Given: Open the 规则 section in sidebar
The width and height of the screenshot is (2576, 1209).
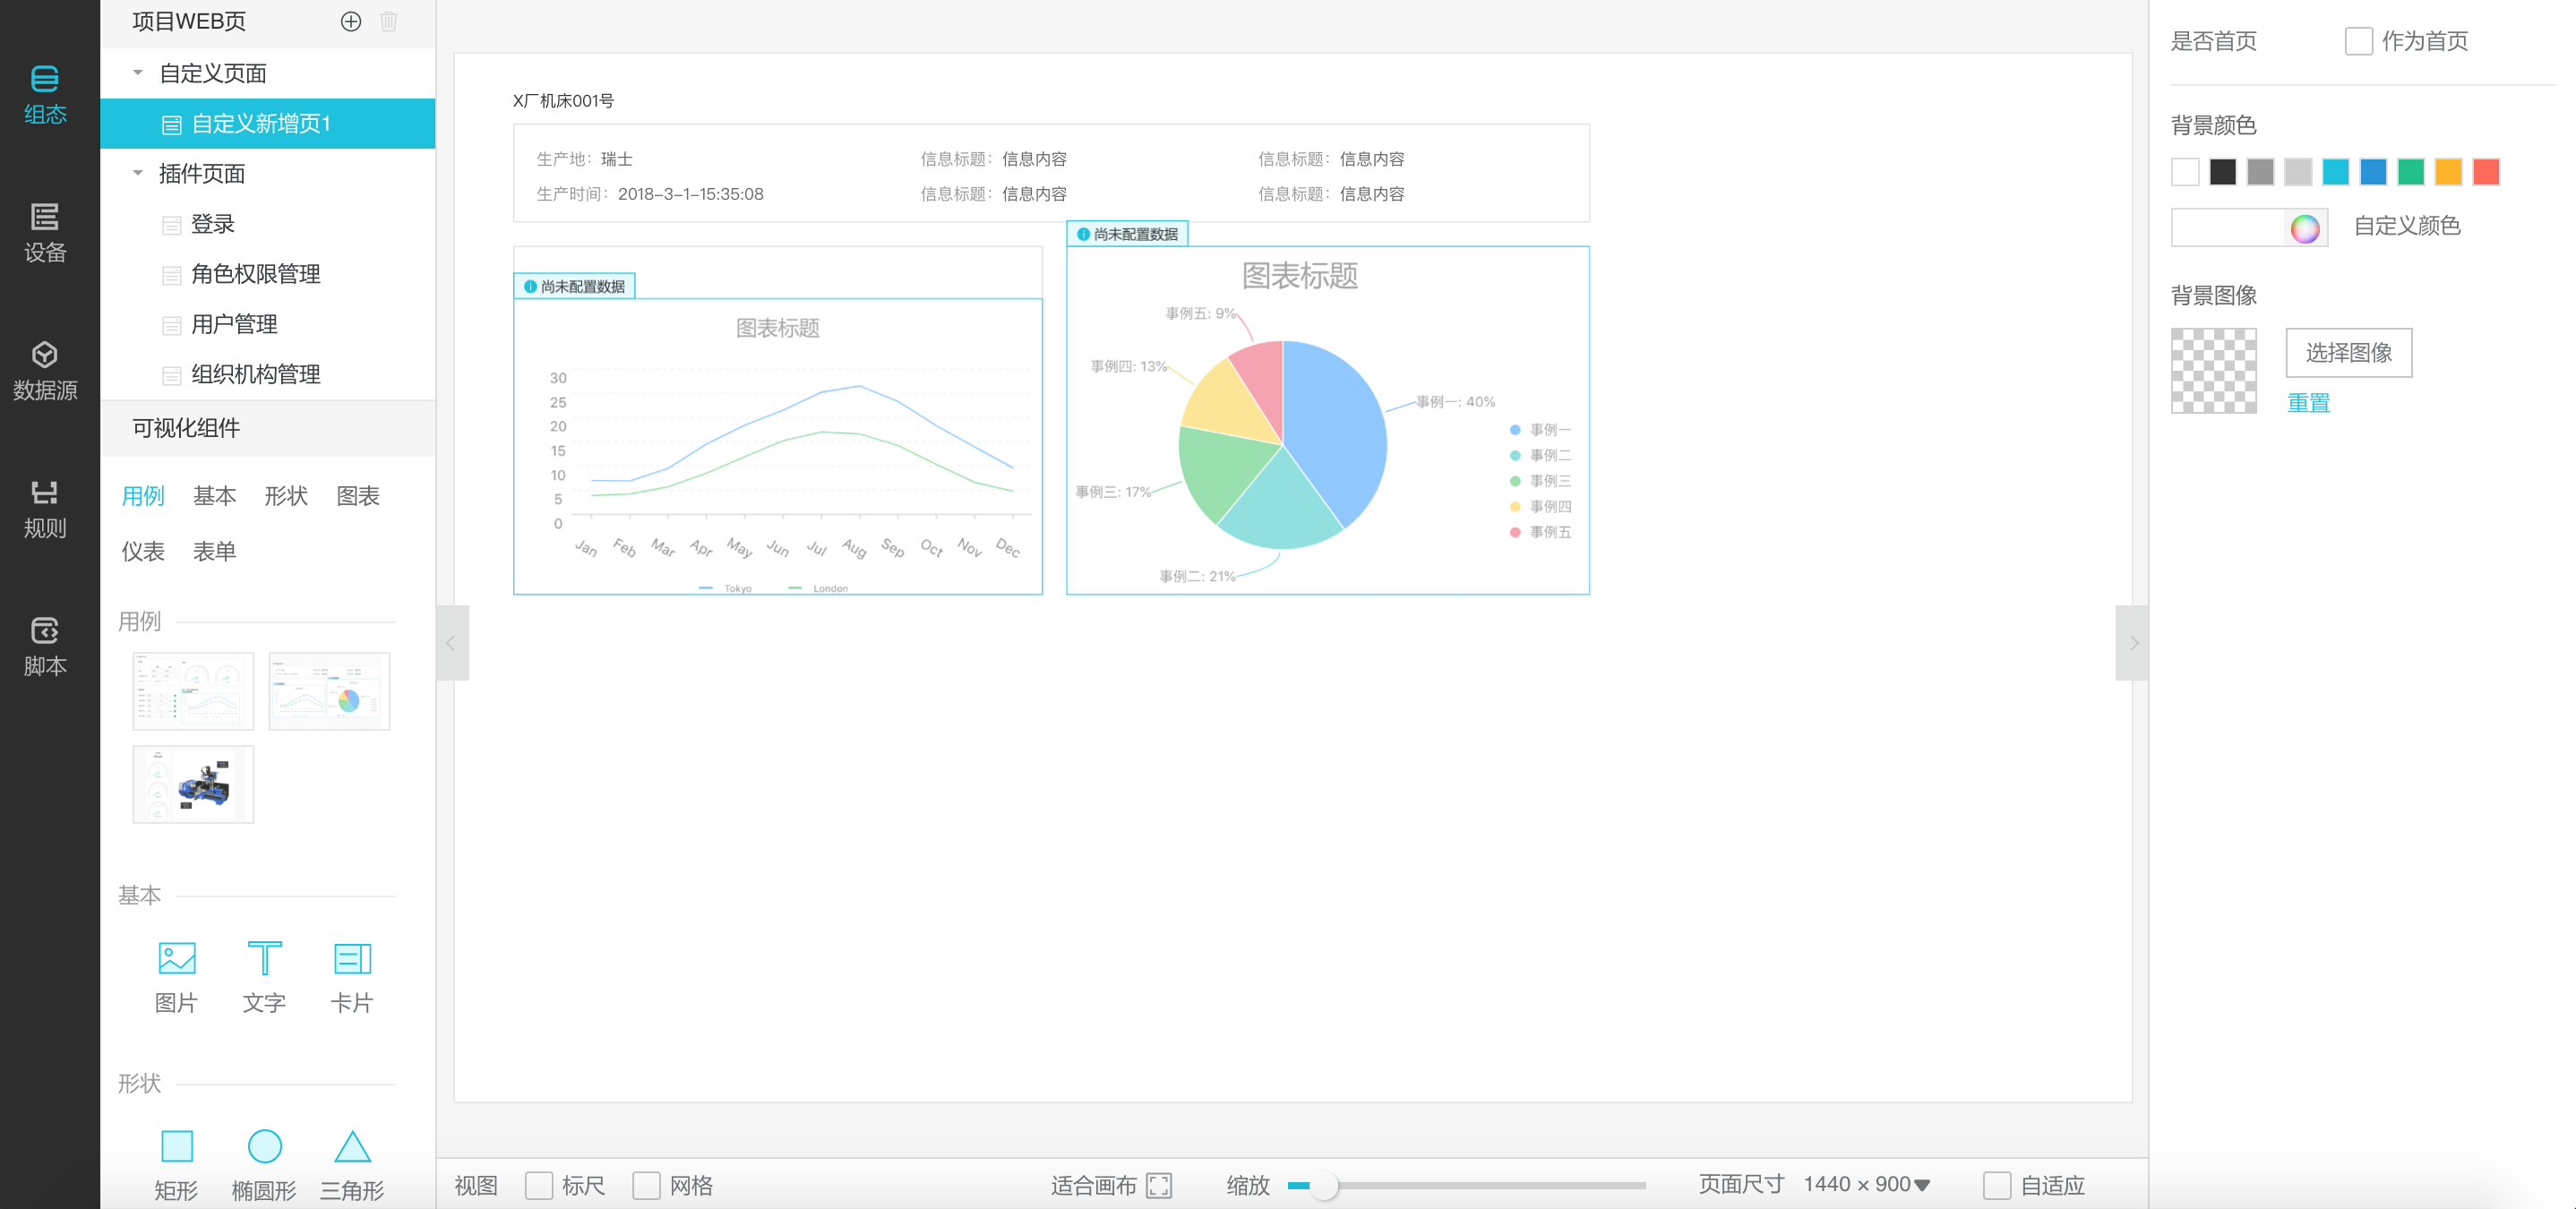Looking at the screenshot, I should (x=45, y=508).
